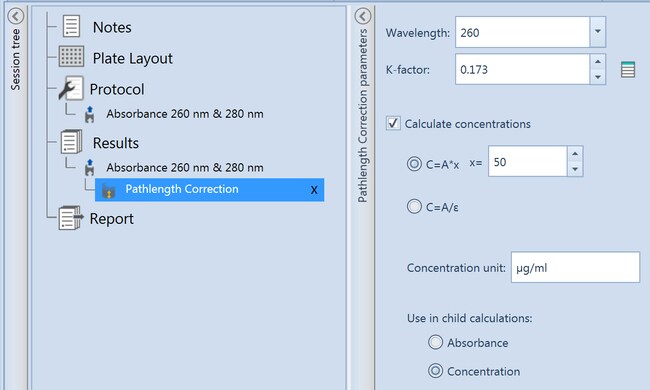Screen dimensions: 650x390
Task: Open the Notes document icon
Action: pyautogui.click(x=71, y=27)
